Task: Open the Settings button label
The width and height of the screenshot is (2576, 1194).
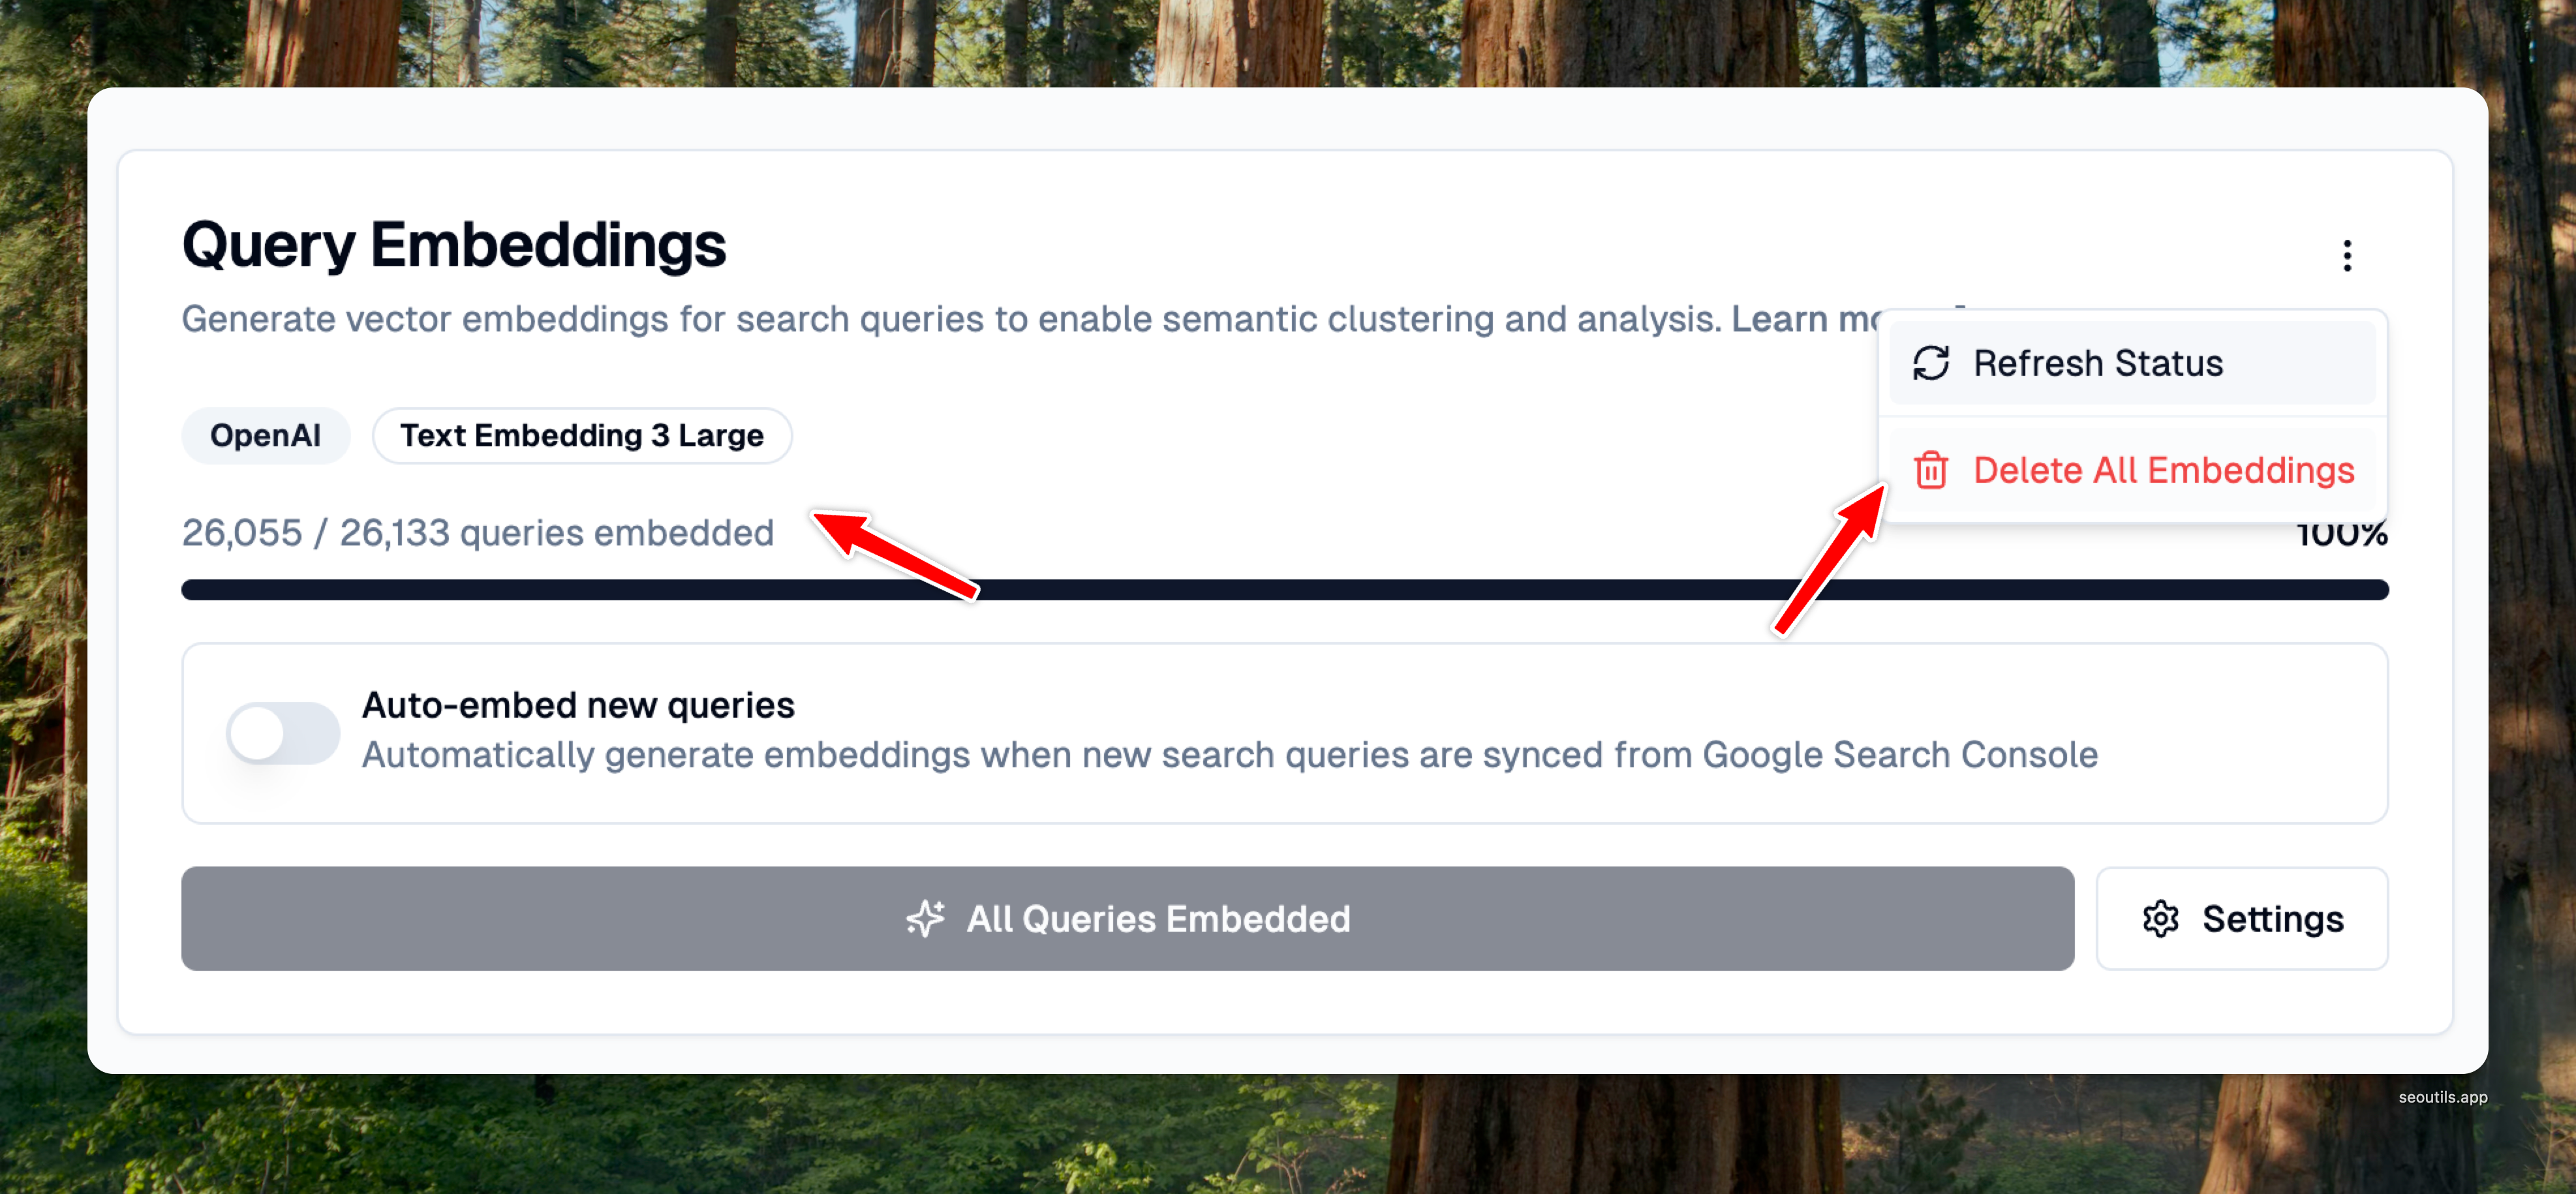Action: [2272, 918]
